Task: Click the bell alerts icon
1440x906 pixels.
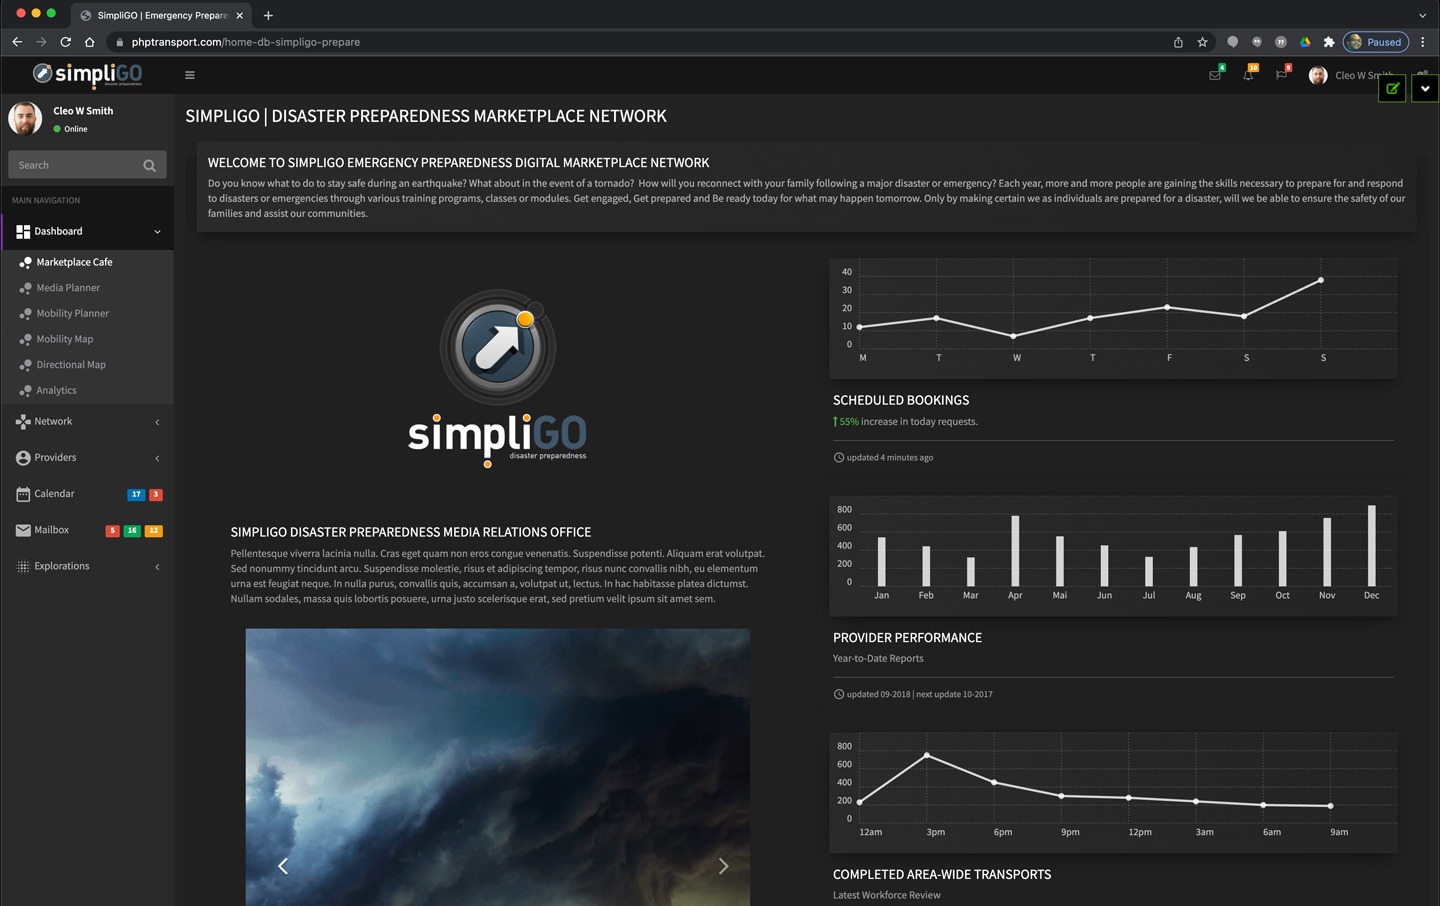Action: pos(1248,75)
